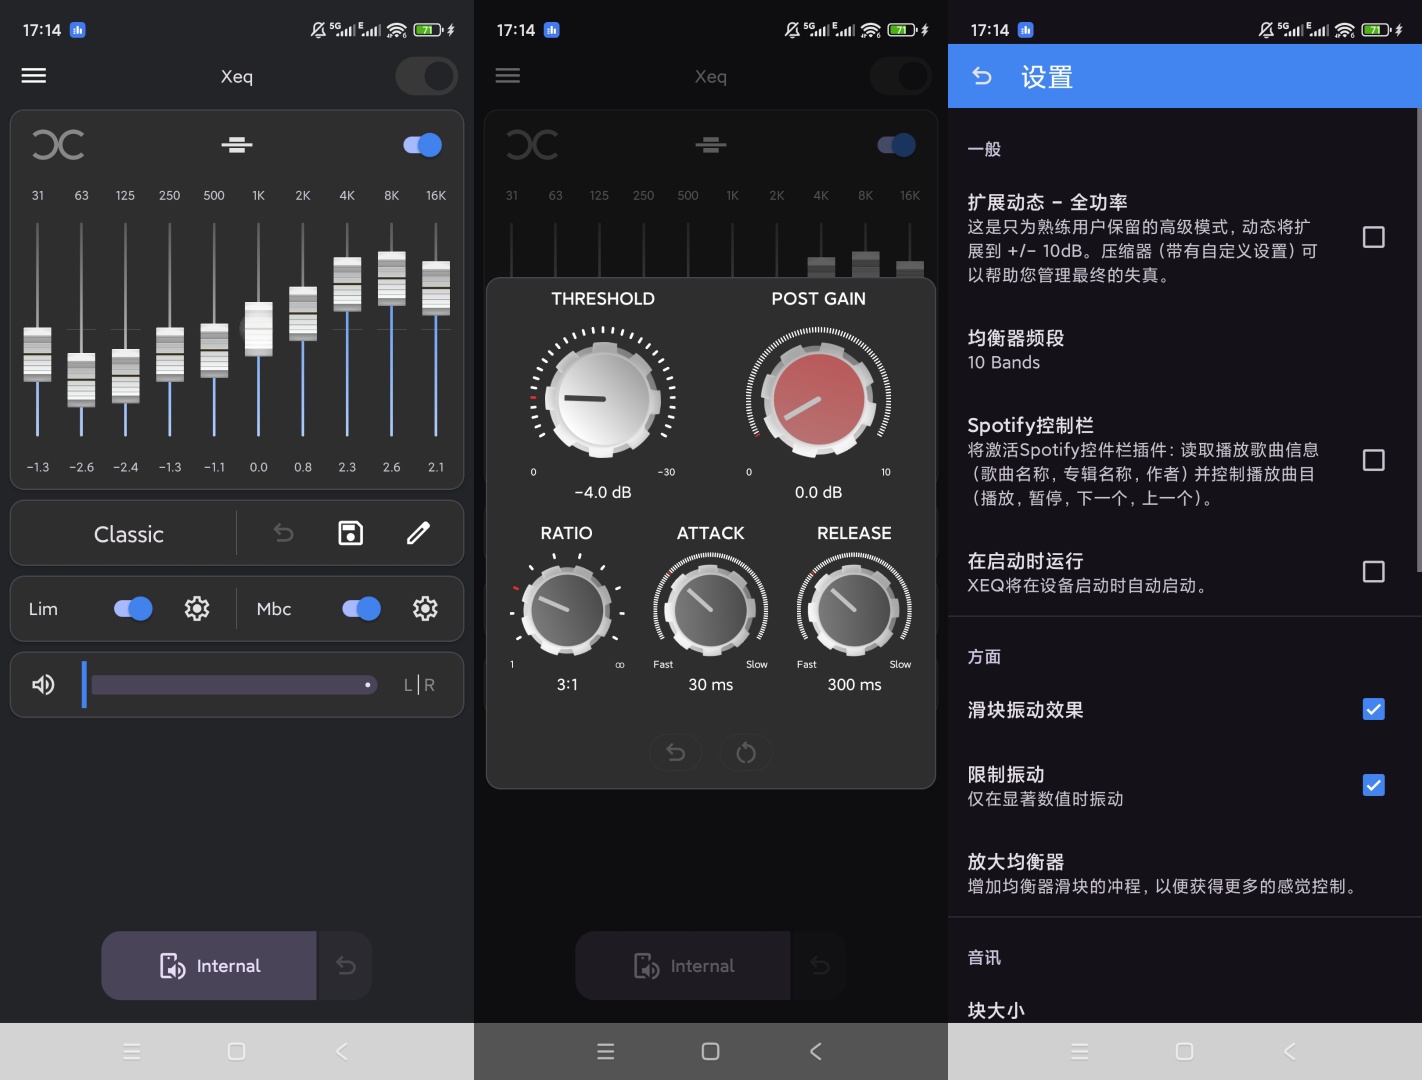Open the navigation drawer menu
Screen dimensions: 1422x1080
click(33, 75)
